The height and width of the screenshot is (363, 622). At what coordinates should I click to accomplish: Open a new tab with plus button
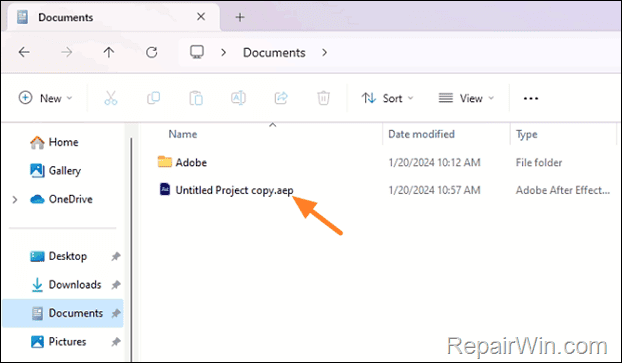click(x=240, y=17)
